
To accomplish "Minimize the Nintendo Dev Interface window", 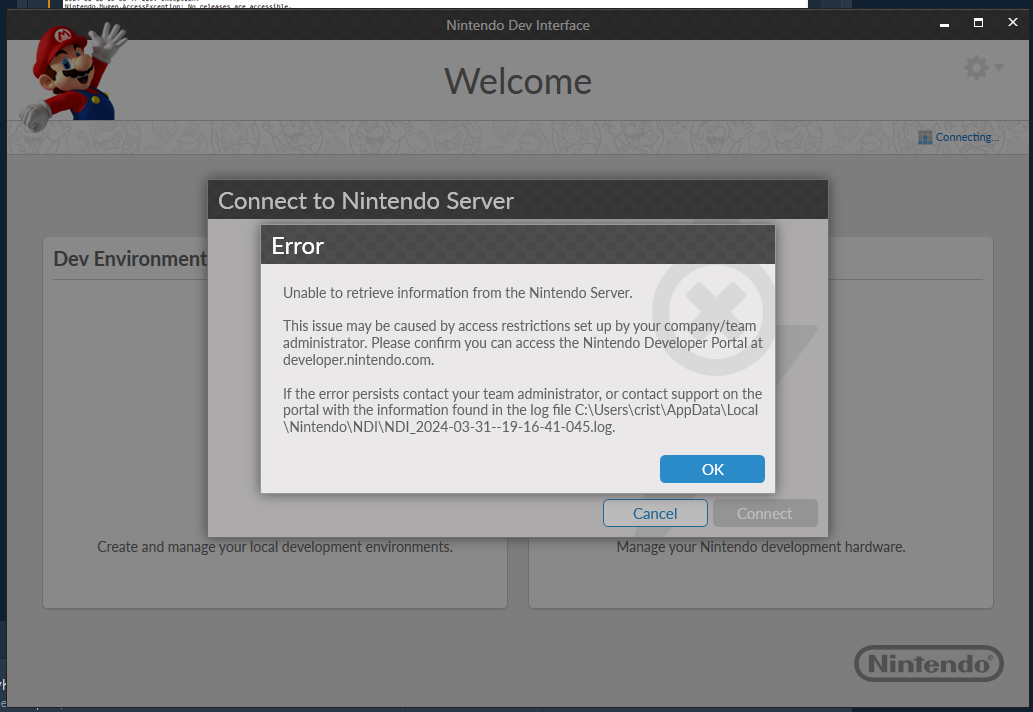I will click(944, 24).
